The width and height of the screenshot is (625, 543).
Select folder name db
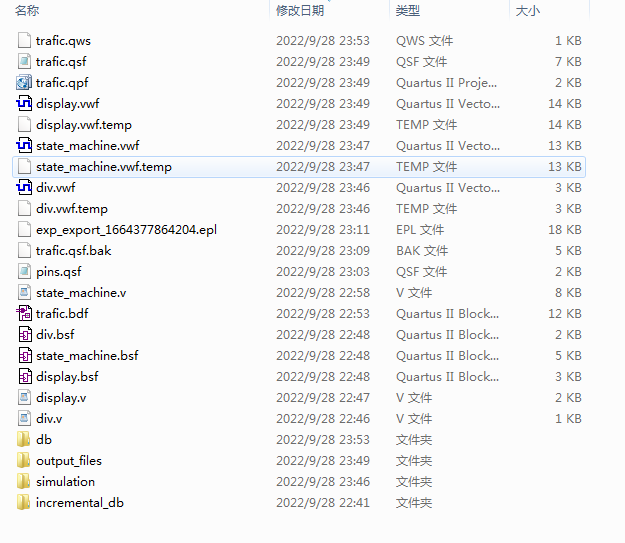click(44, 440)
